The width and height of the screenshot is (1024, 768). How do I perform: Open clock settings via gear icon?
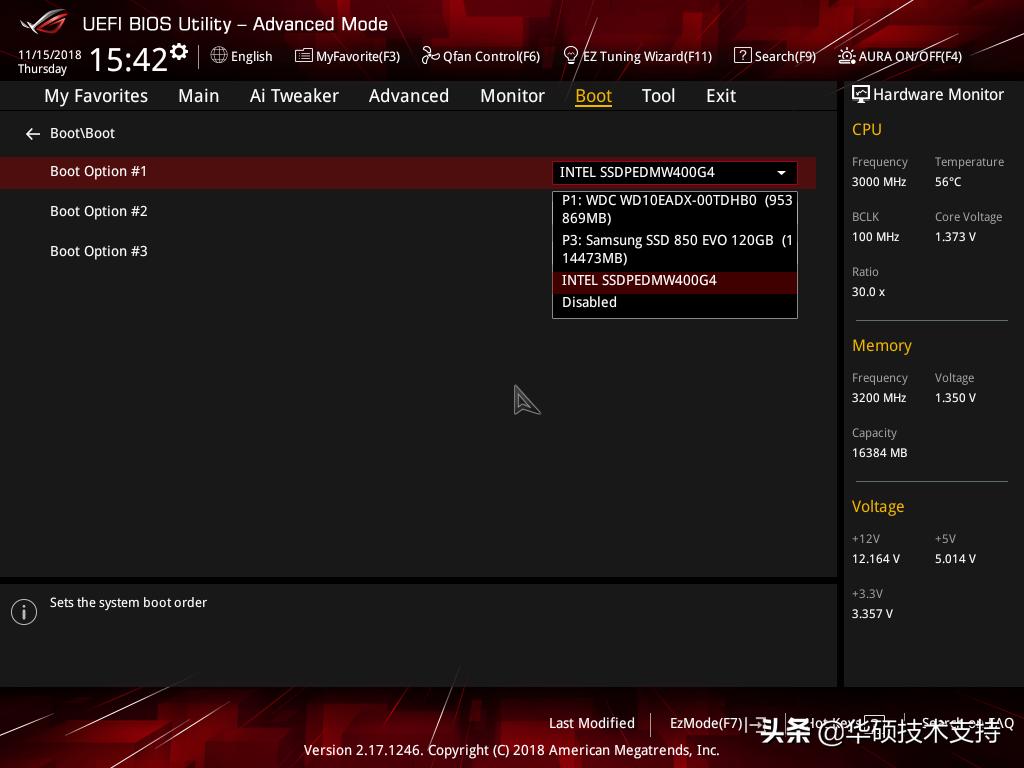tap(179, 51)
